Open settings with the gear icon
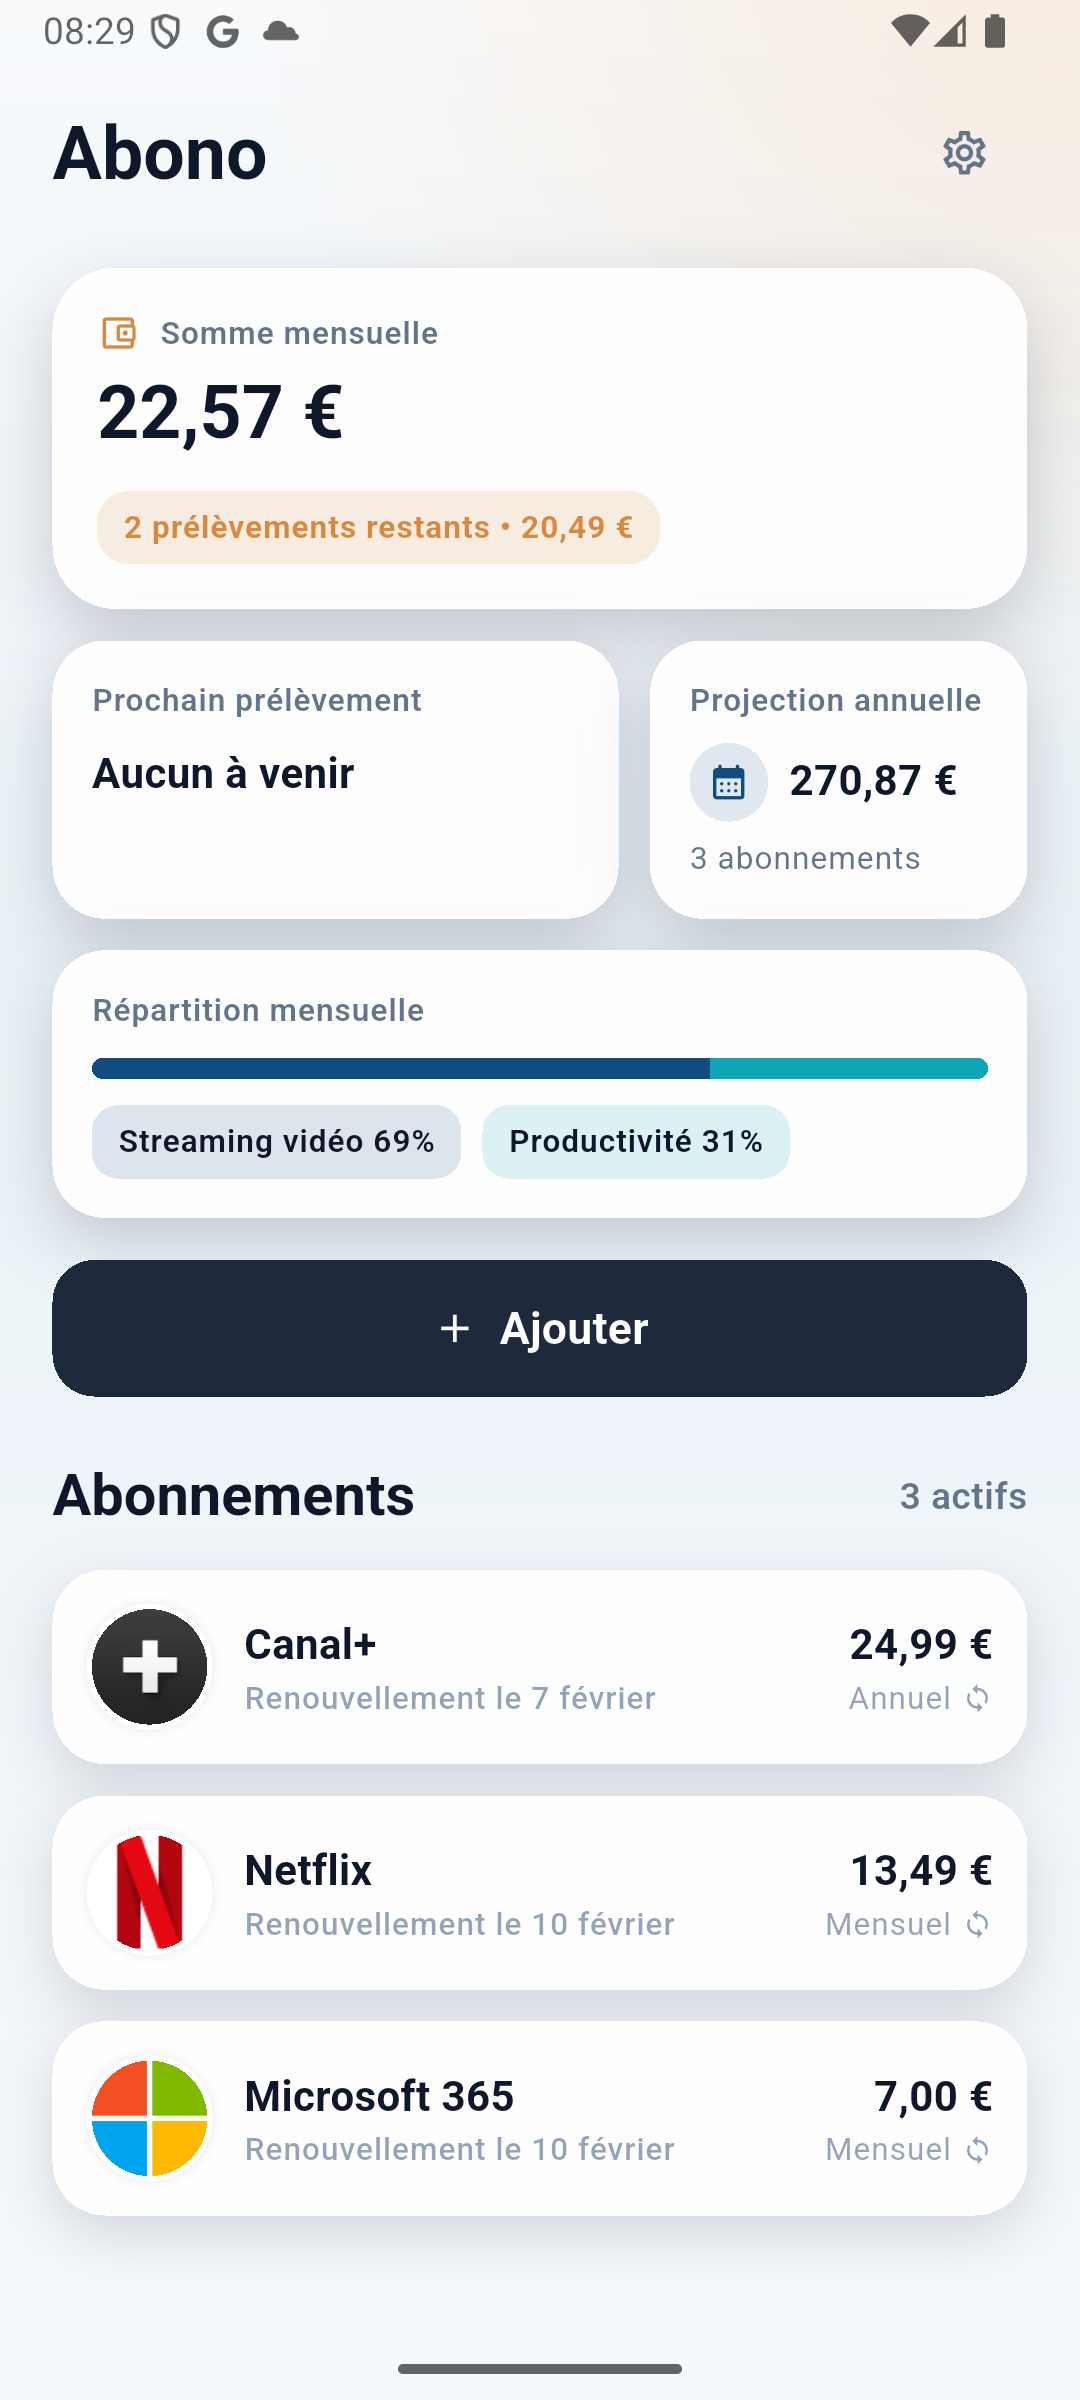Screen dimensions: 1080x2400 click(x=964, y=153)
